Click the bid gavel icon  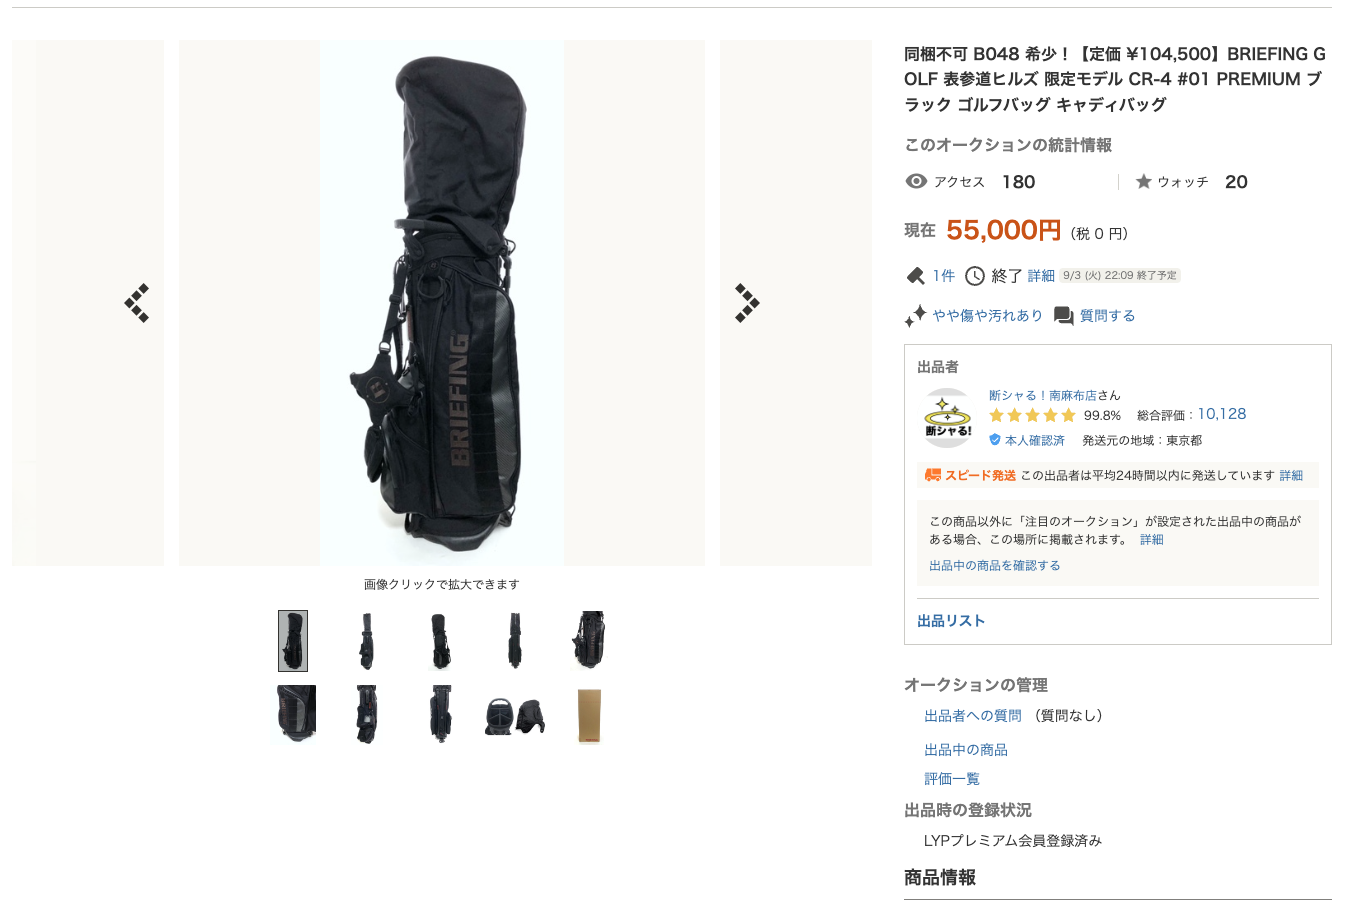pos(915,276)
